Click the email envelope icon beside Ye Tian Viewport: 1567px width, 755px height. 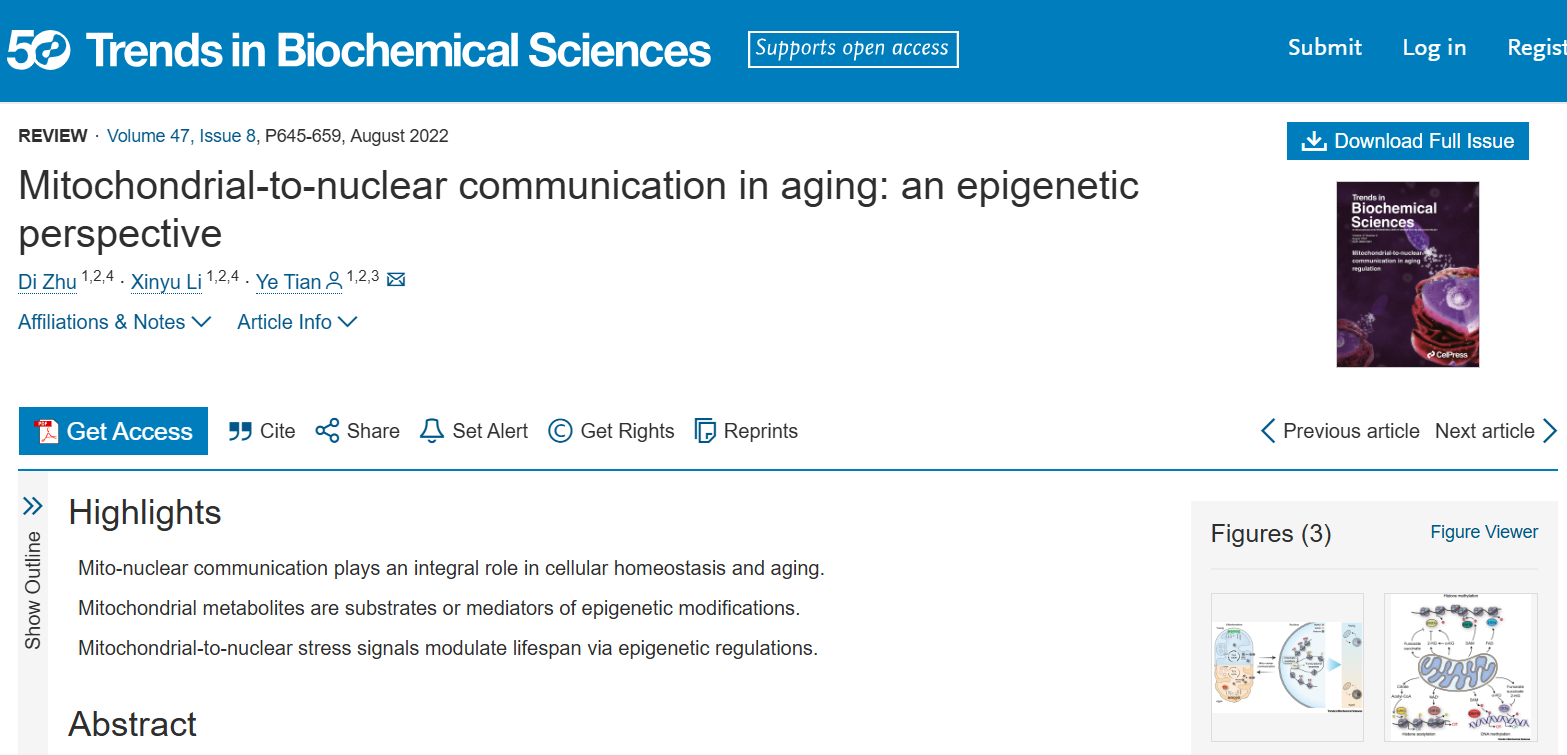pos(396,280)
